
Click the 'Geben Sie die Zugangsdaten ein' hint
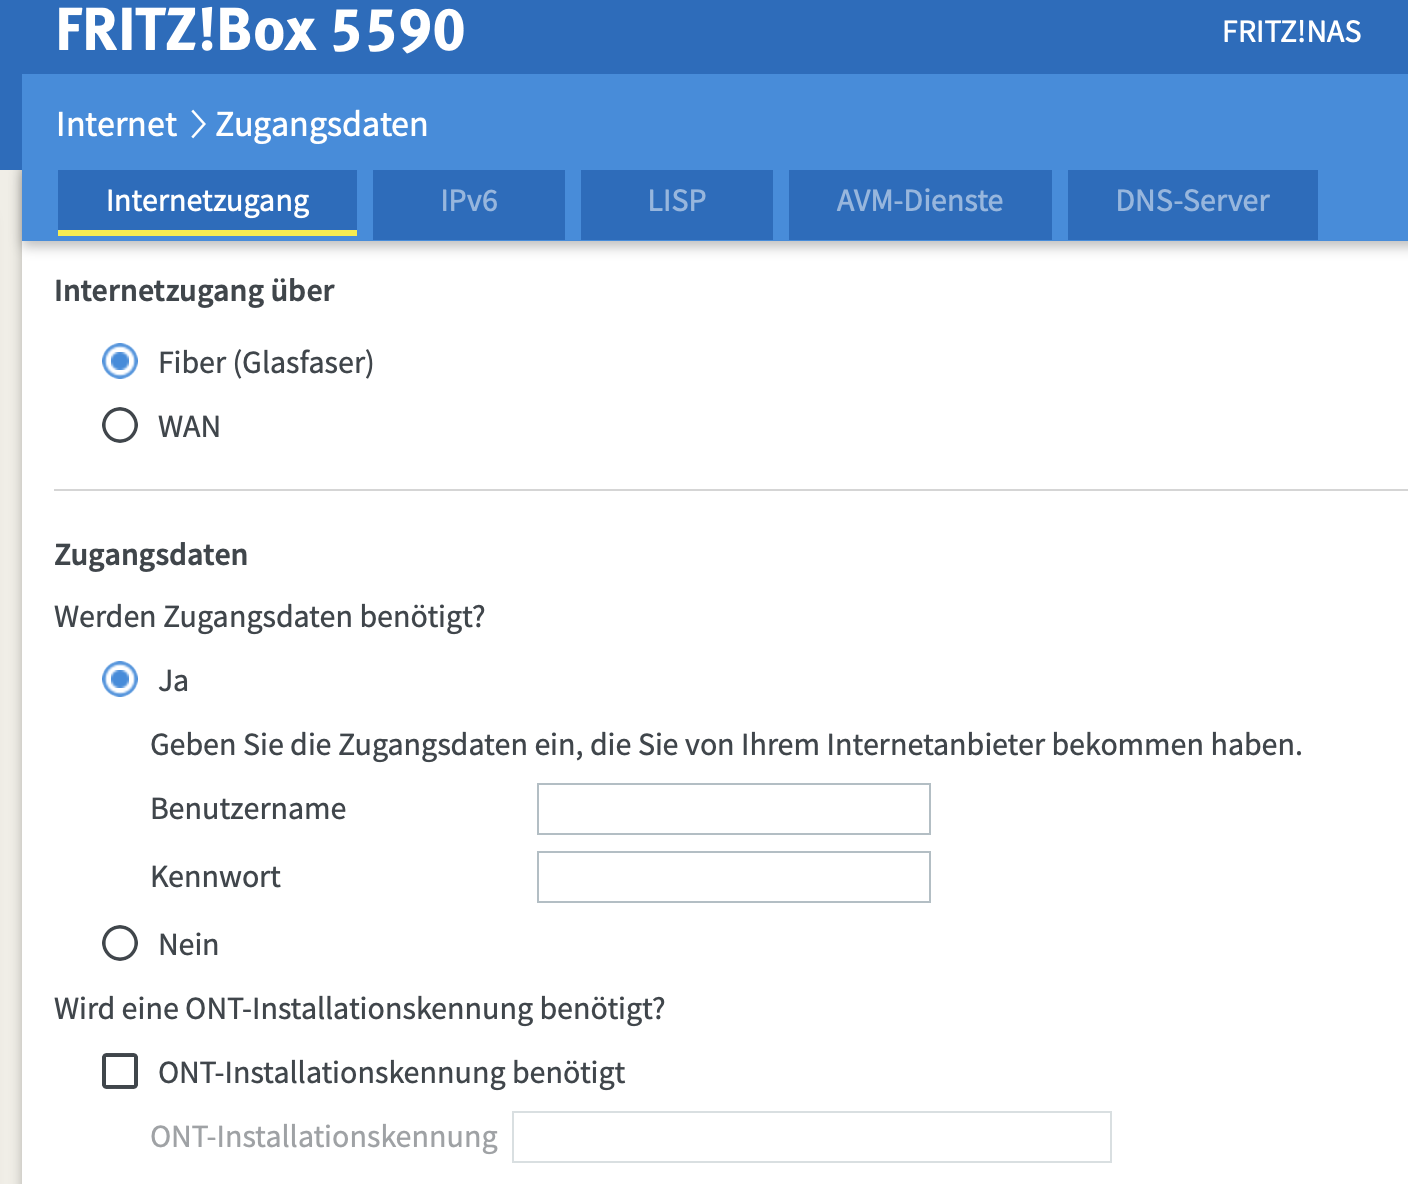point(726,745)
